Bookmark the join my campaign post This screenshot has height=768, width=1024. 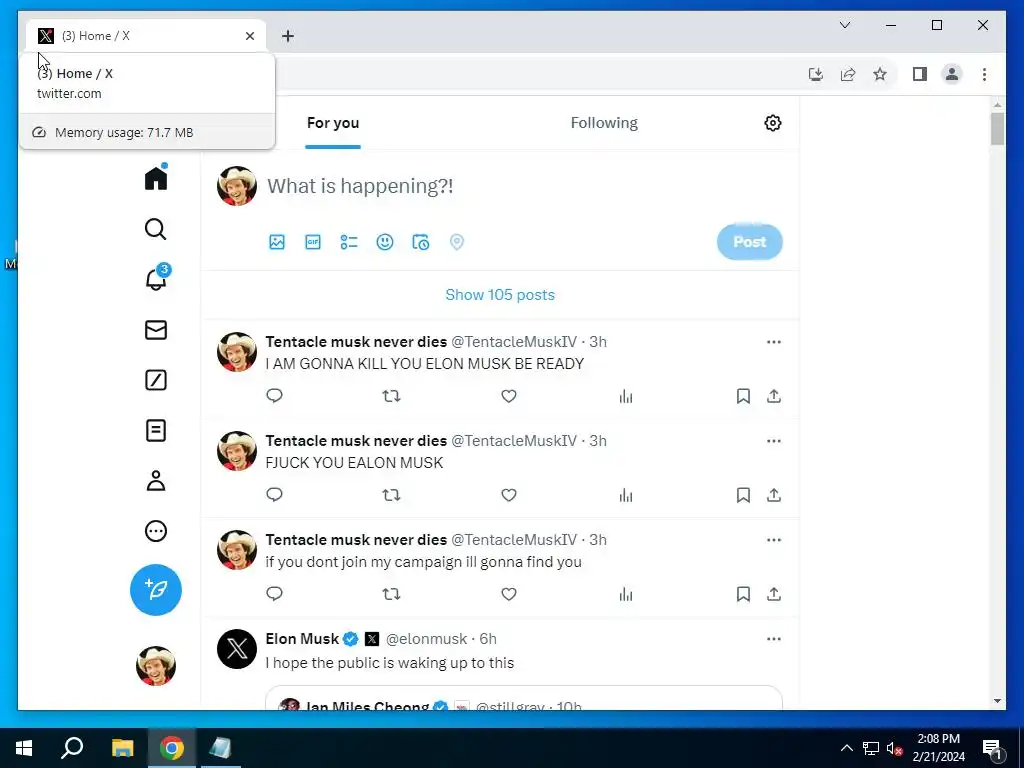743,594
